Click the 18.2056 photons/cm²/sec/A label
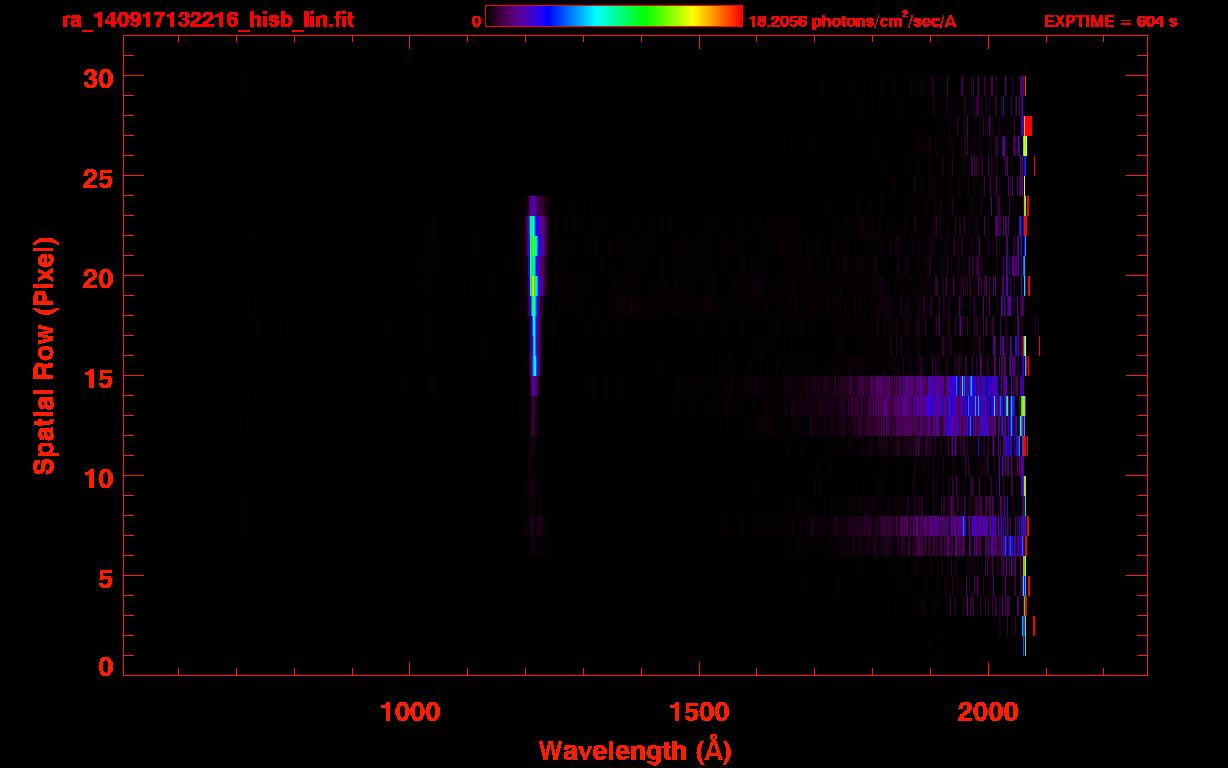1228x768 pixels. click(x=852, y=20)
